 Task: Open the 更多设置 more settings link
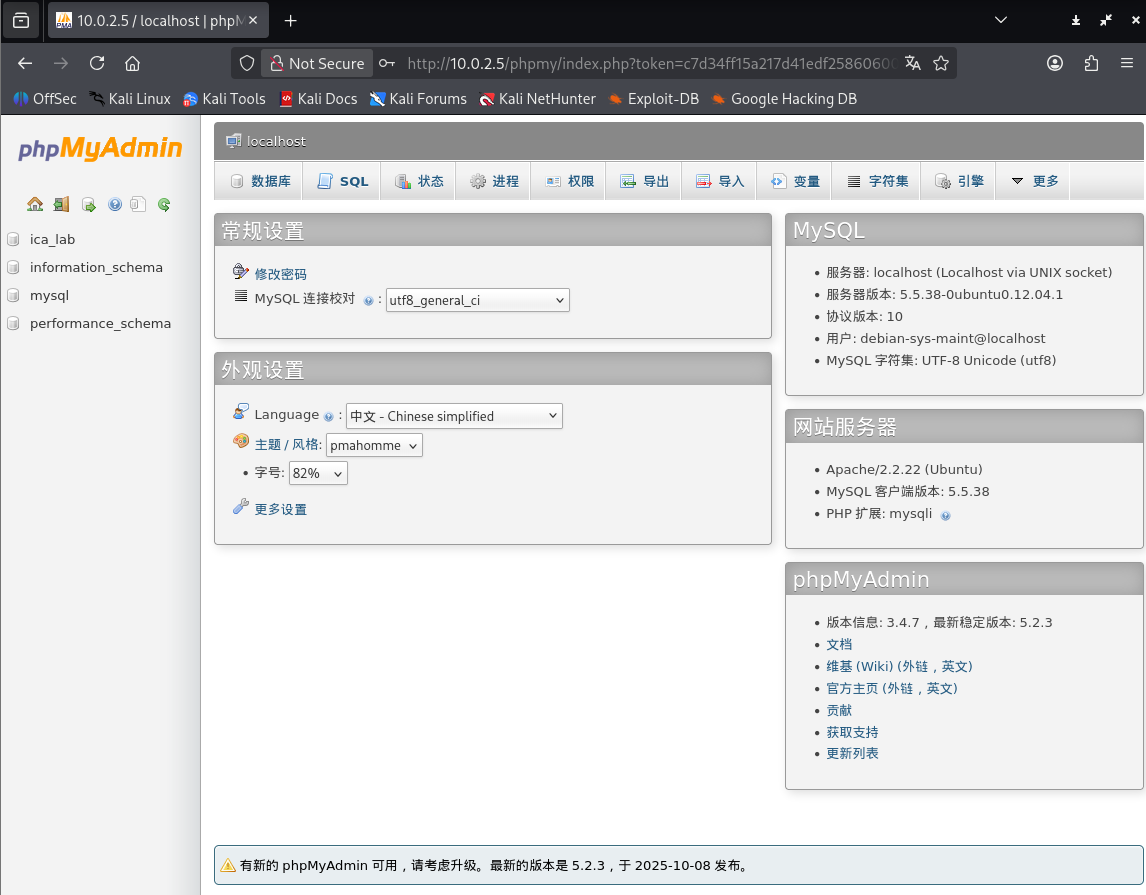pos(280,509)
